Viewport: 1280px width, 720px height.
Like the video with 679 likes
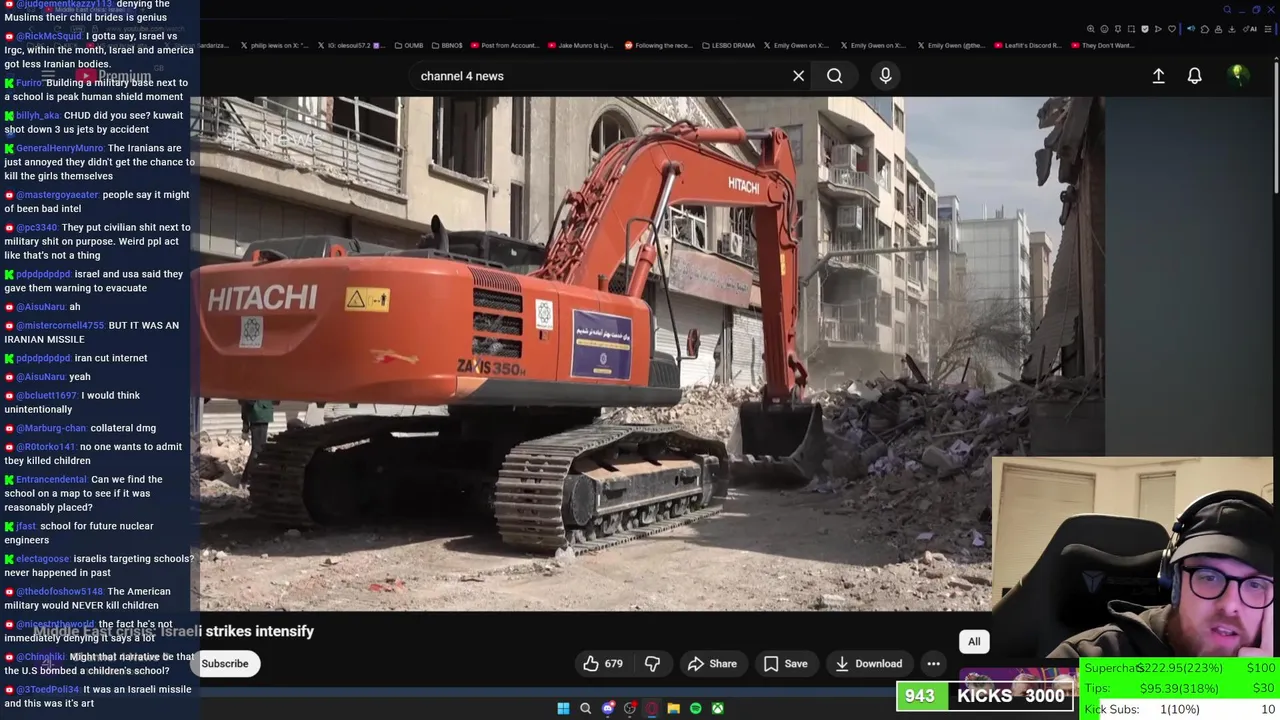[603, 663]
